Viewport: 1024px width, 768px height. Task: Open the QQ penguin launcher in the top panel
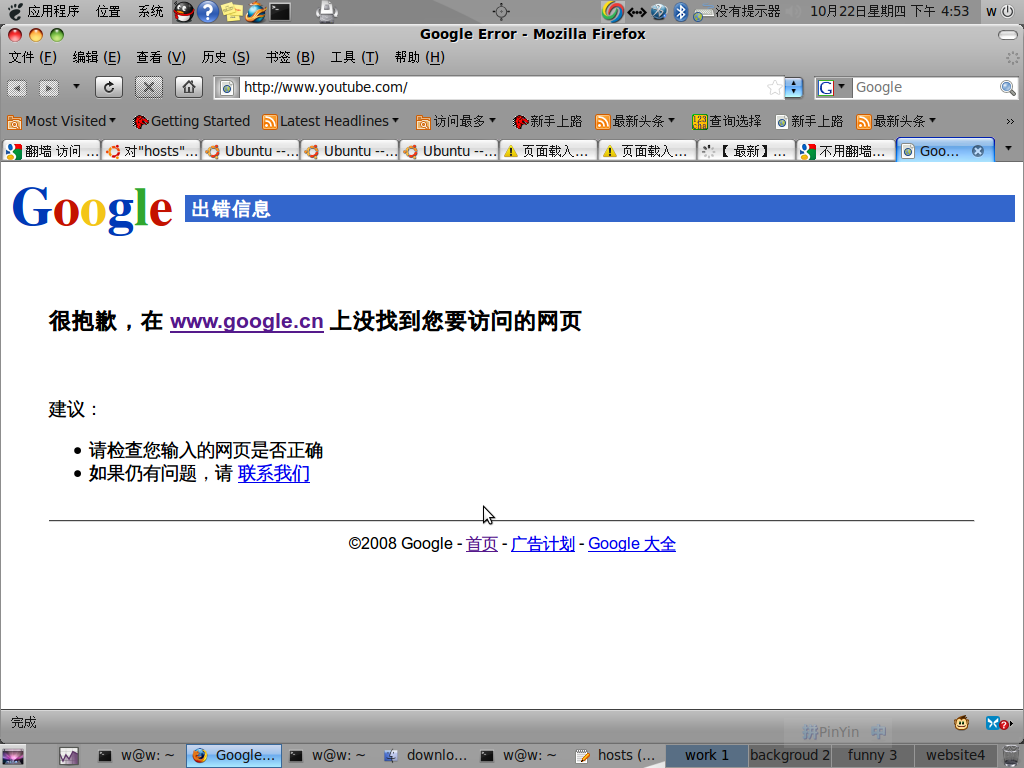click(184, 11)
